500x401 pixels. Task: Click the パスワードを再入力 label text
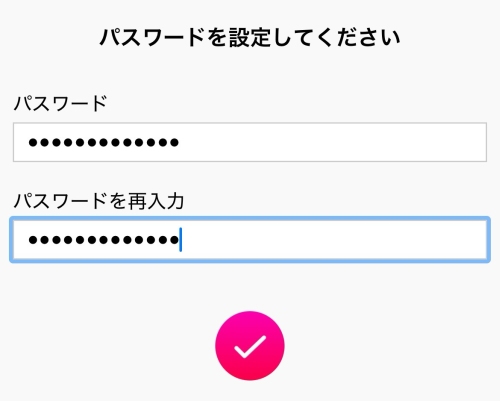point(99,201)
